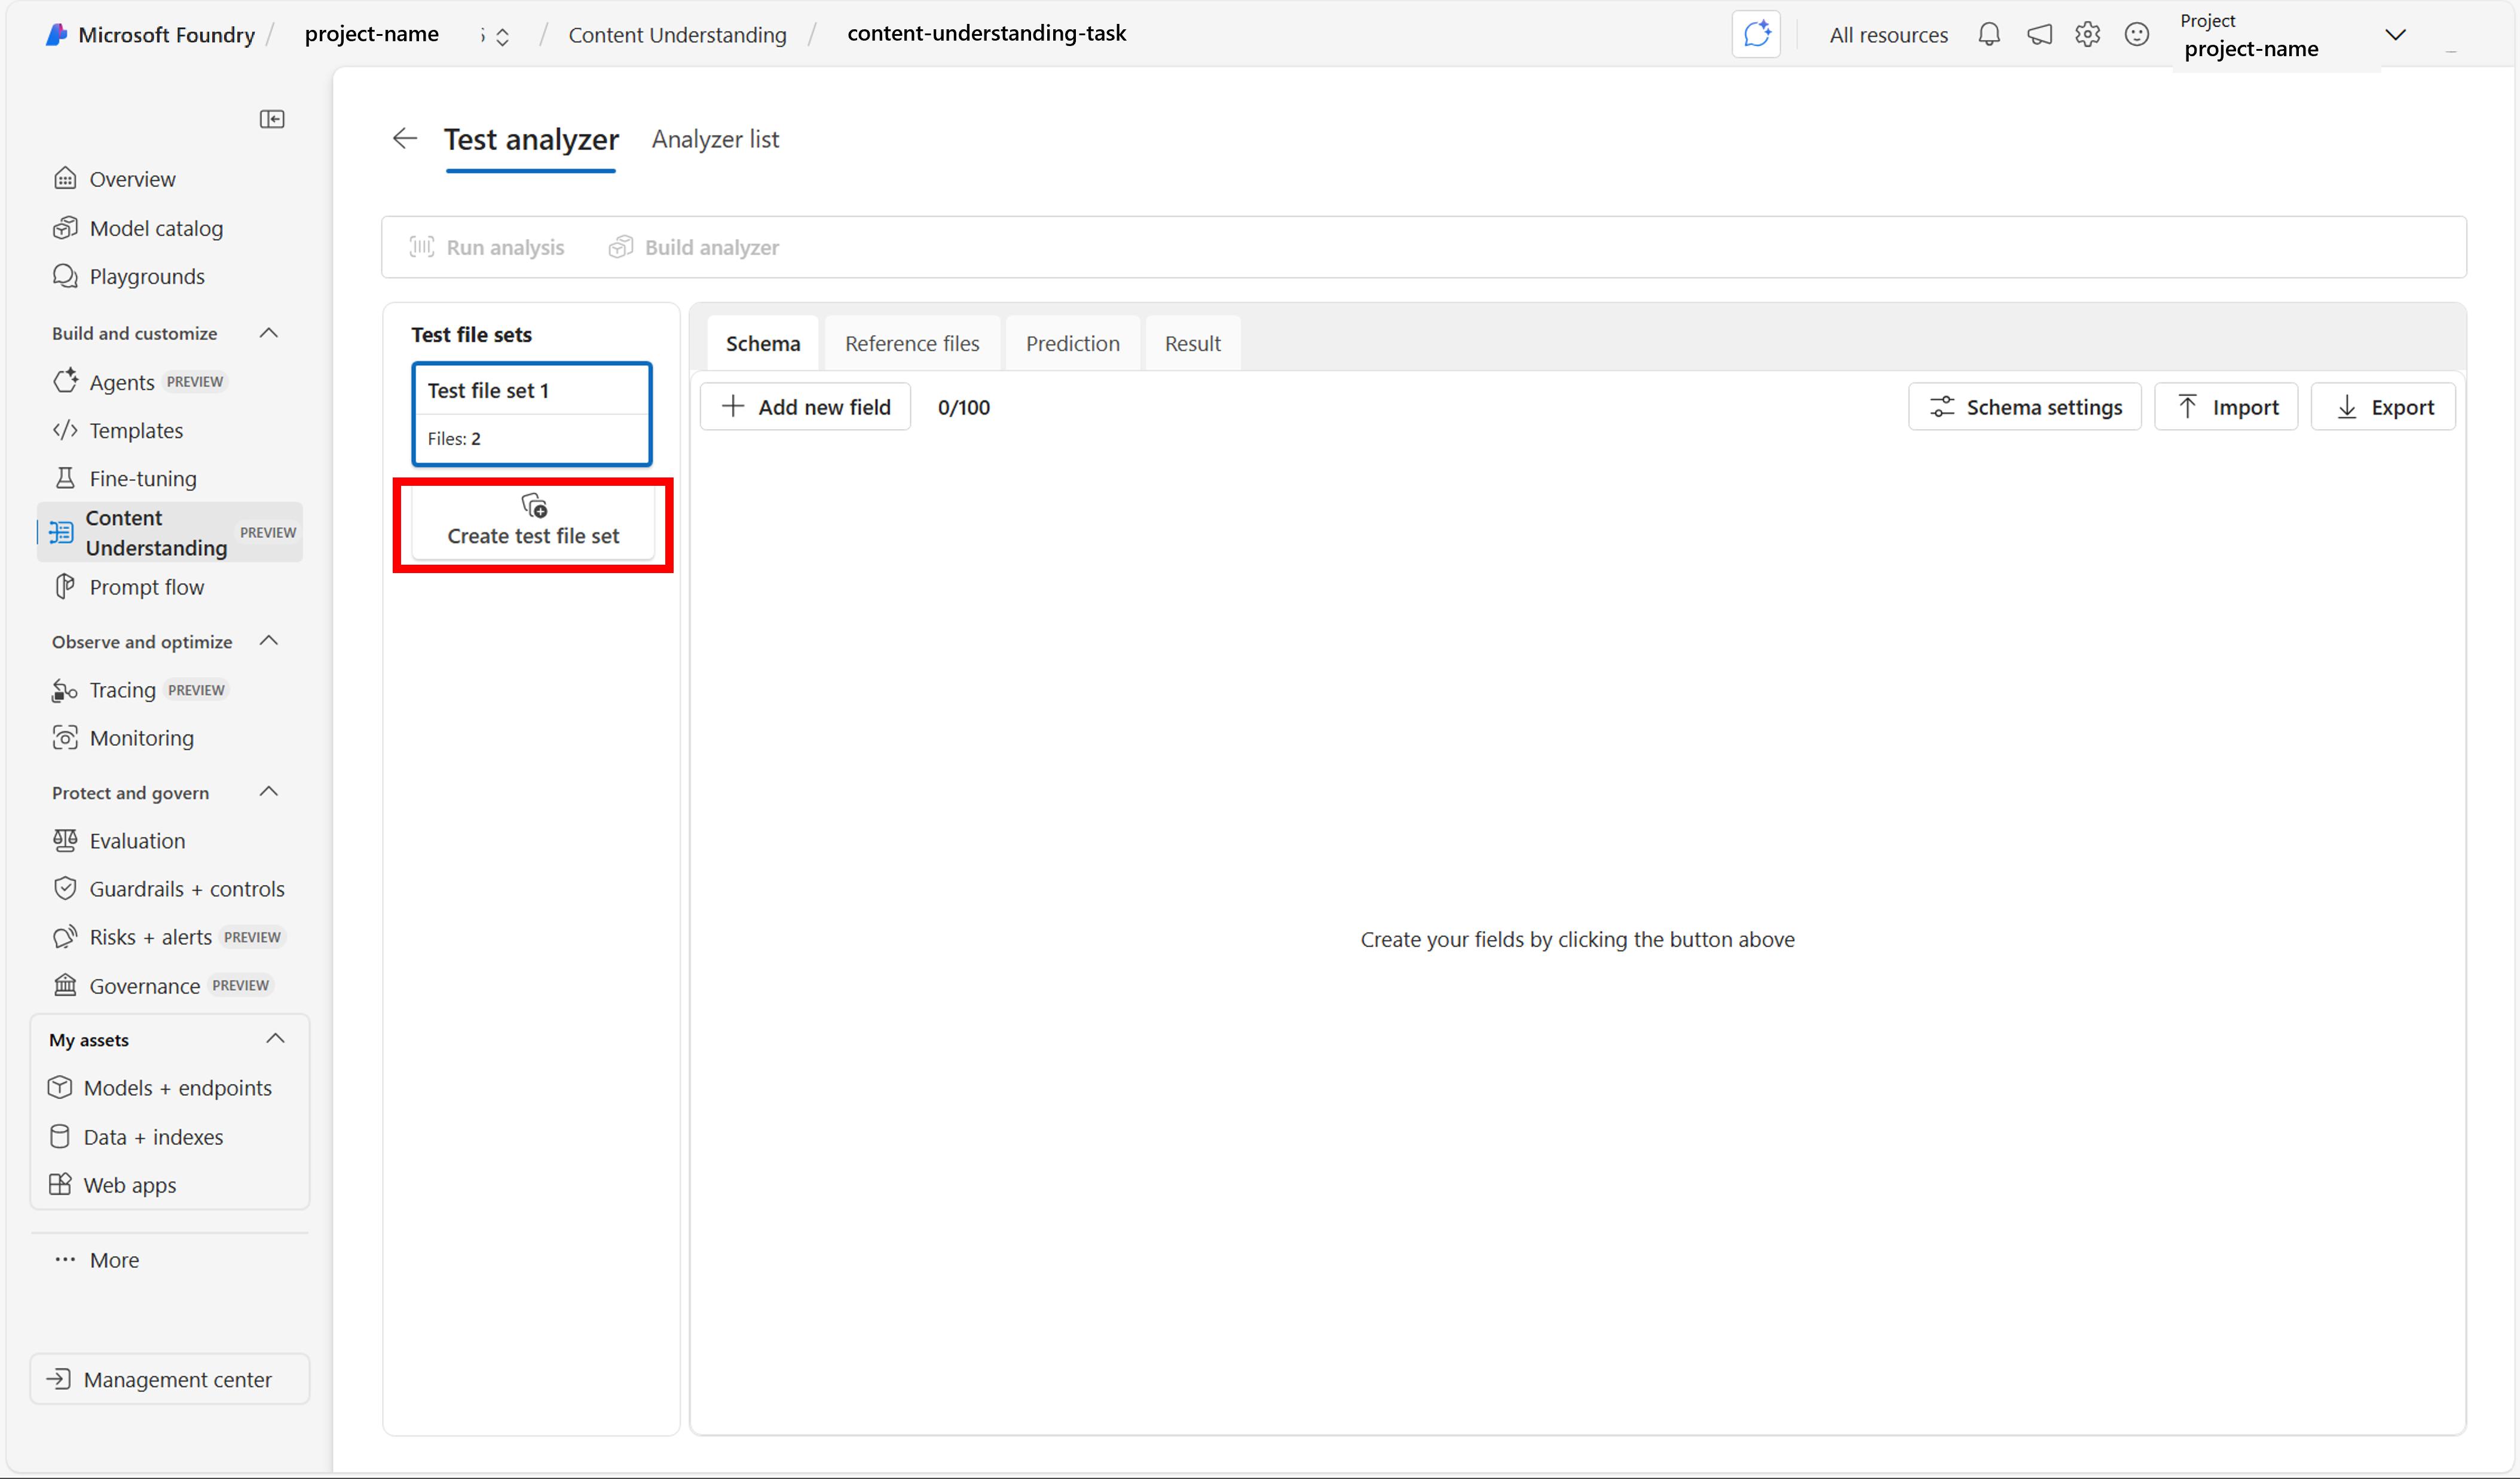The height and width of the screenshot is (1479, 2520).
Task: Switch to the Prediction tab
Action: 1072,343
